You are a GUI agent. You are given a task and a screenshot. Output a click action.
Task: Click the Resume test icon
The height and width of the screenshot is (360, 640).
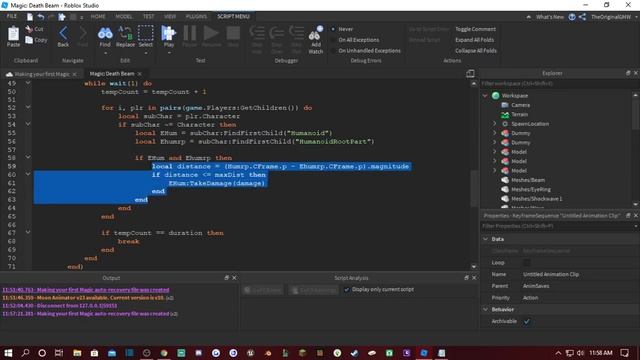tap(211, 33)
